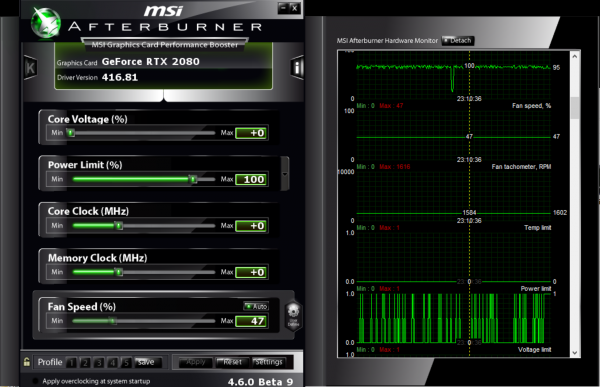This screenshot has height=387, width=600.
Task: Click the GeForce RTX 2080 card name
Action: tap(150, 62)
